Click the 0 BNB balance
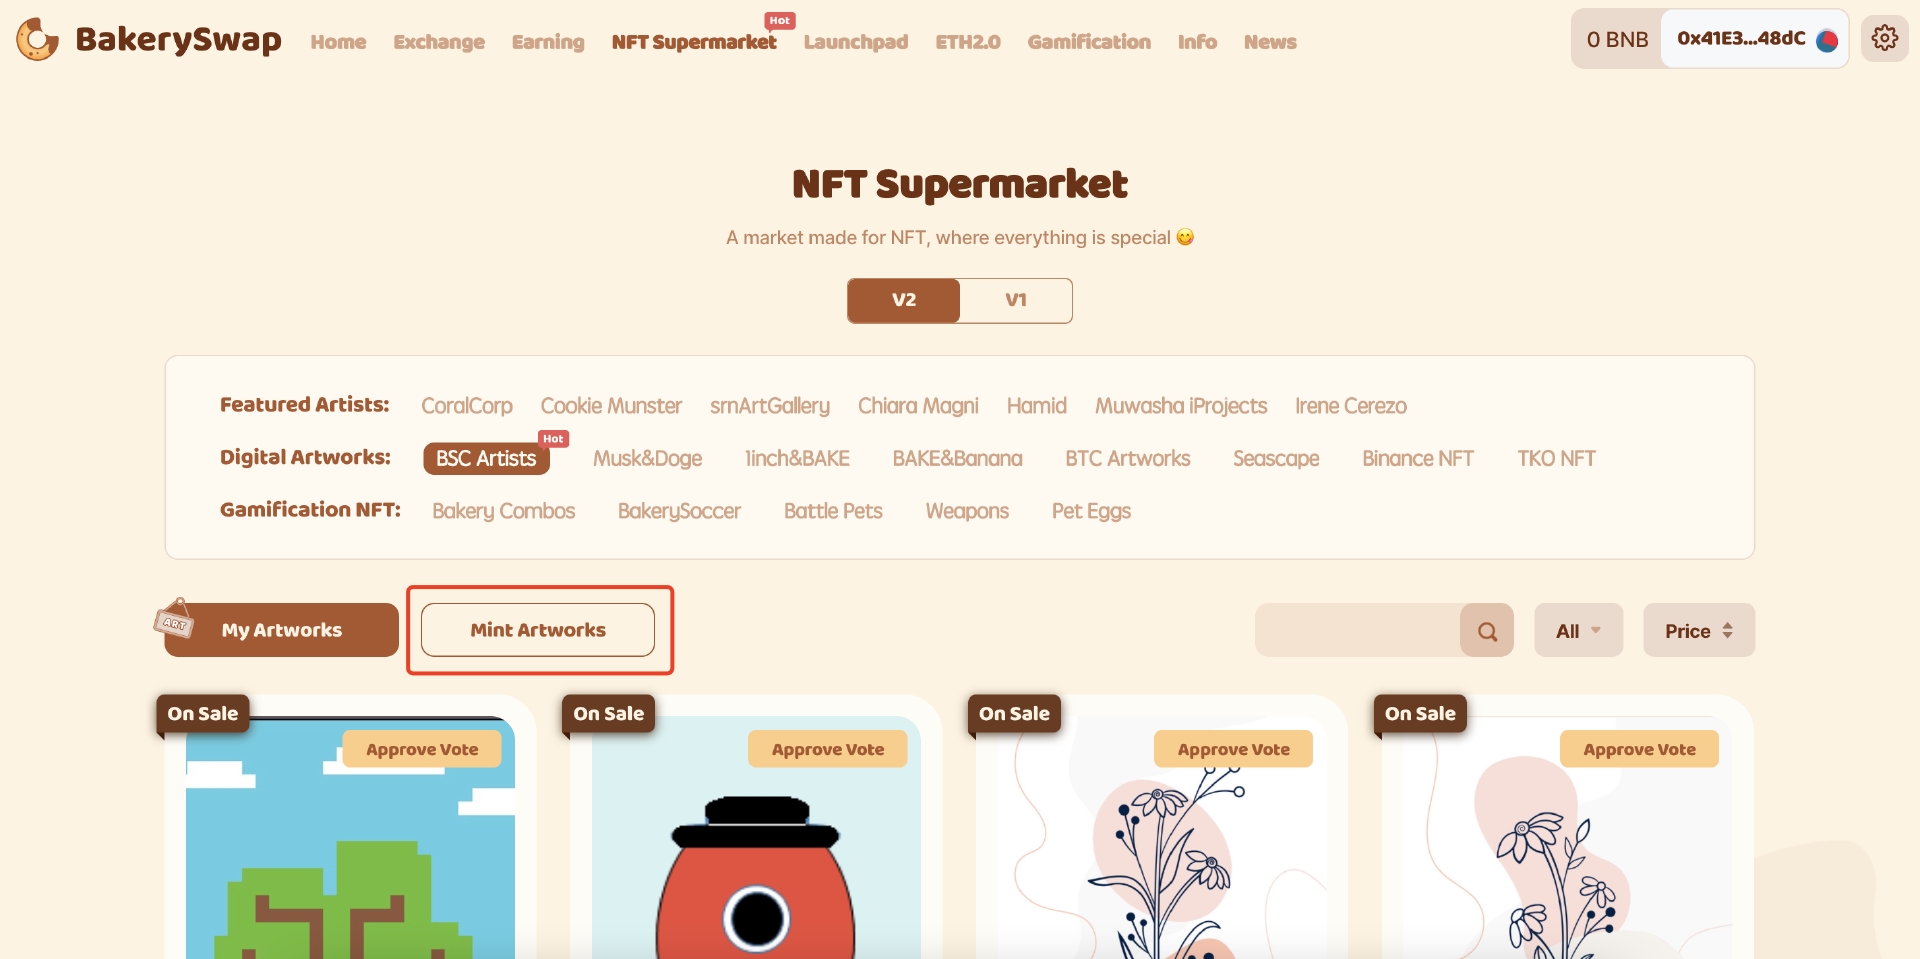 1617,40
